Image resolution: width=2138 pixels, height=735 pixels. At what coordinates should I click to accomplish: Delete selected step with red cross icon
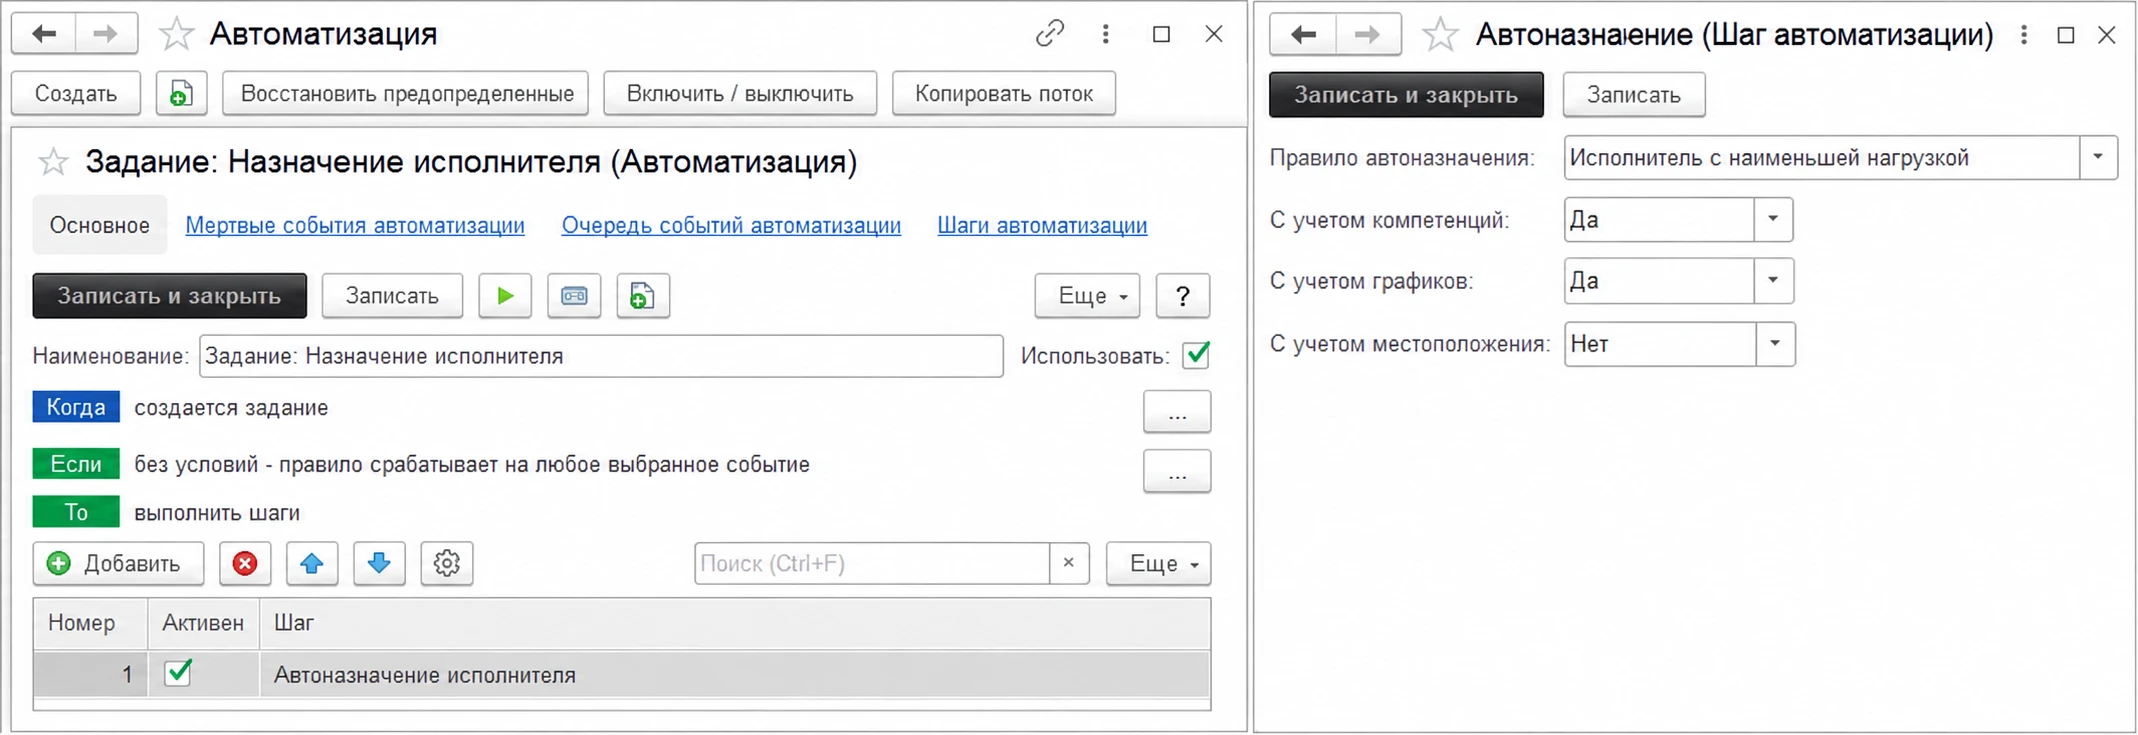pyautogui.click(x=245, y=564)
